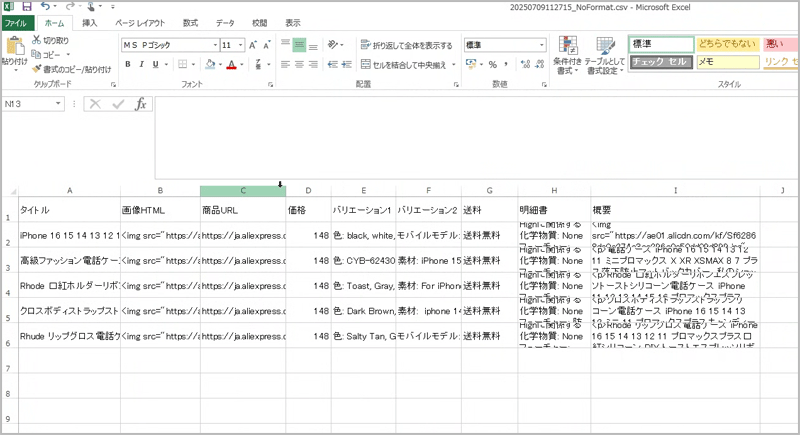Switch to the 数式 tab
This screenshot has height=435, width=800.
point(190,23)
